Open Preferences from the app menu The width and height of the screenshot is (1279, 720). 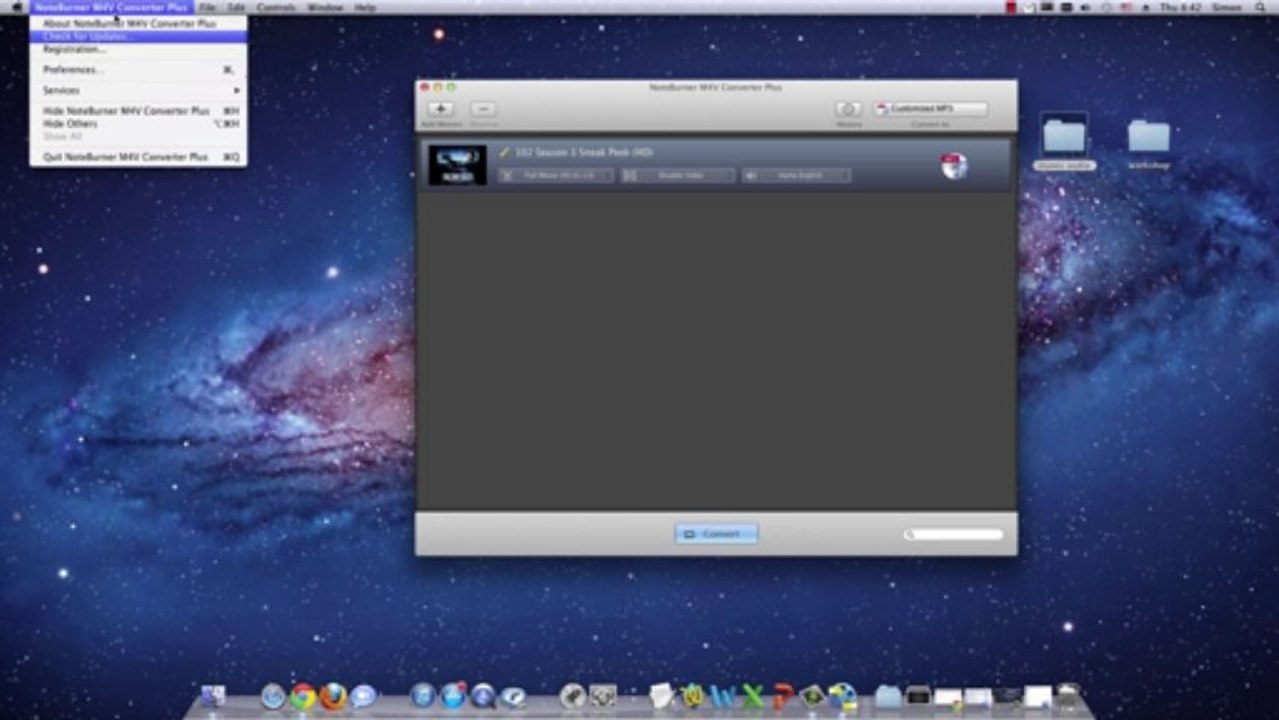(x=138, y=70)
